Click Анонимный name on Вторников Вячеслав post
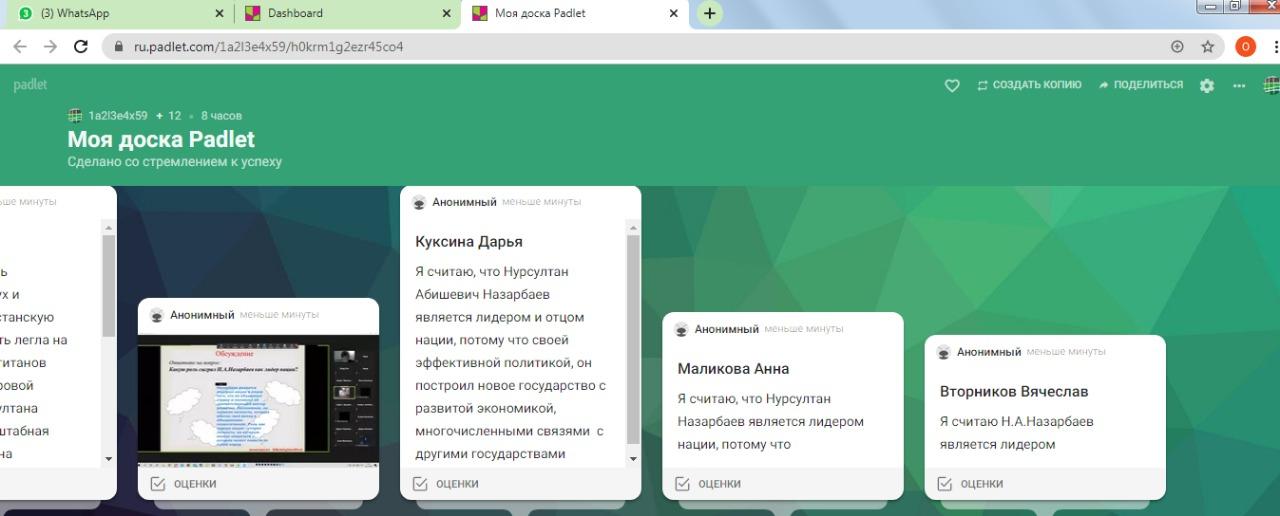 pyautogui.click(x=989, y=352)
